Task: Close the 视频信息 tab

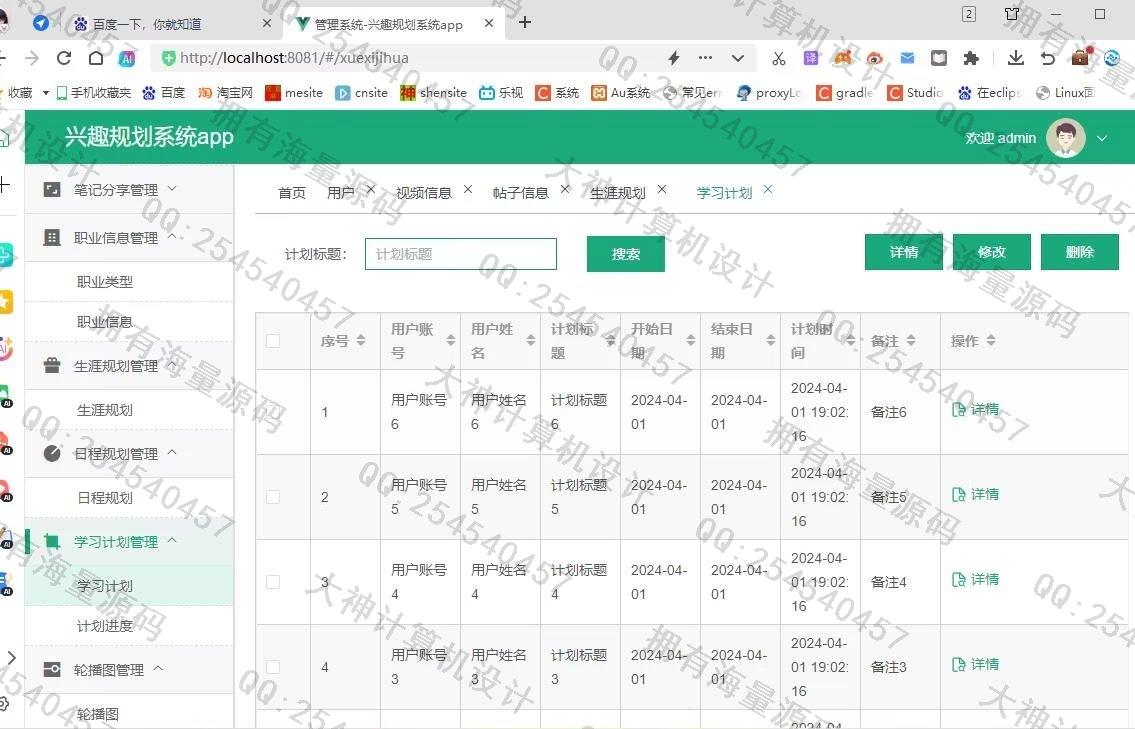Action: [x=468, y=190]
